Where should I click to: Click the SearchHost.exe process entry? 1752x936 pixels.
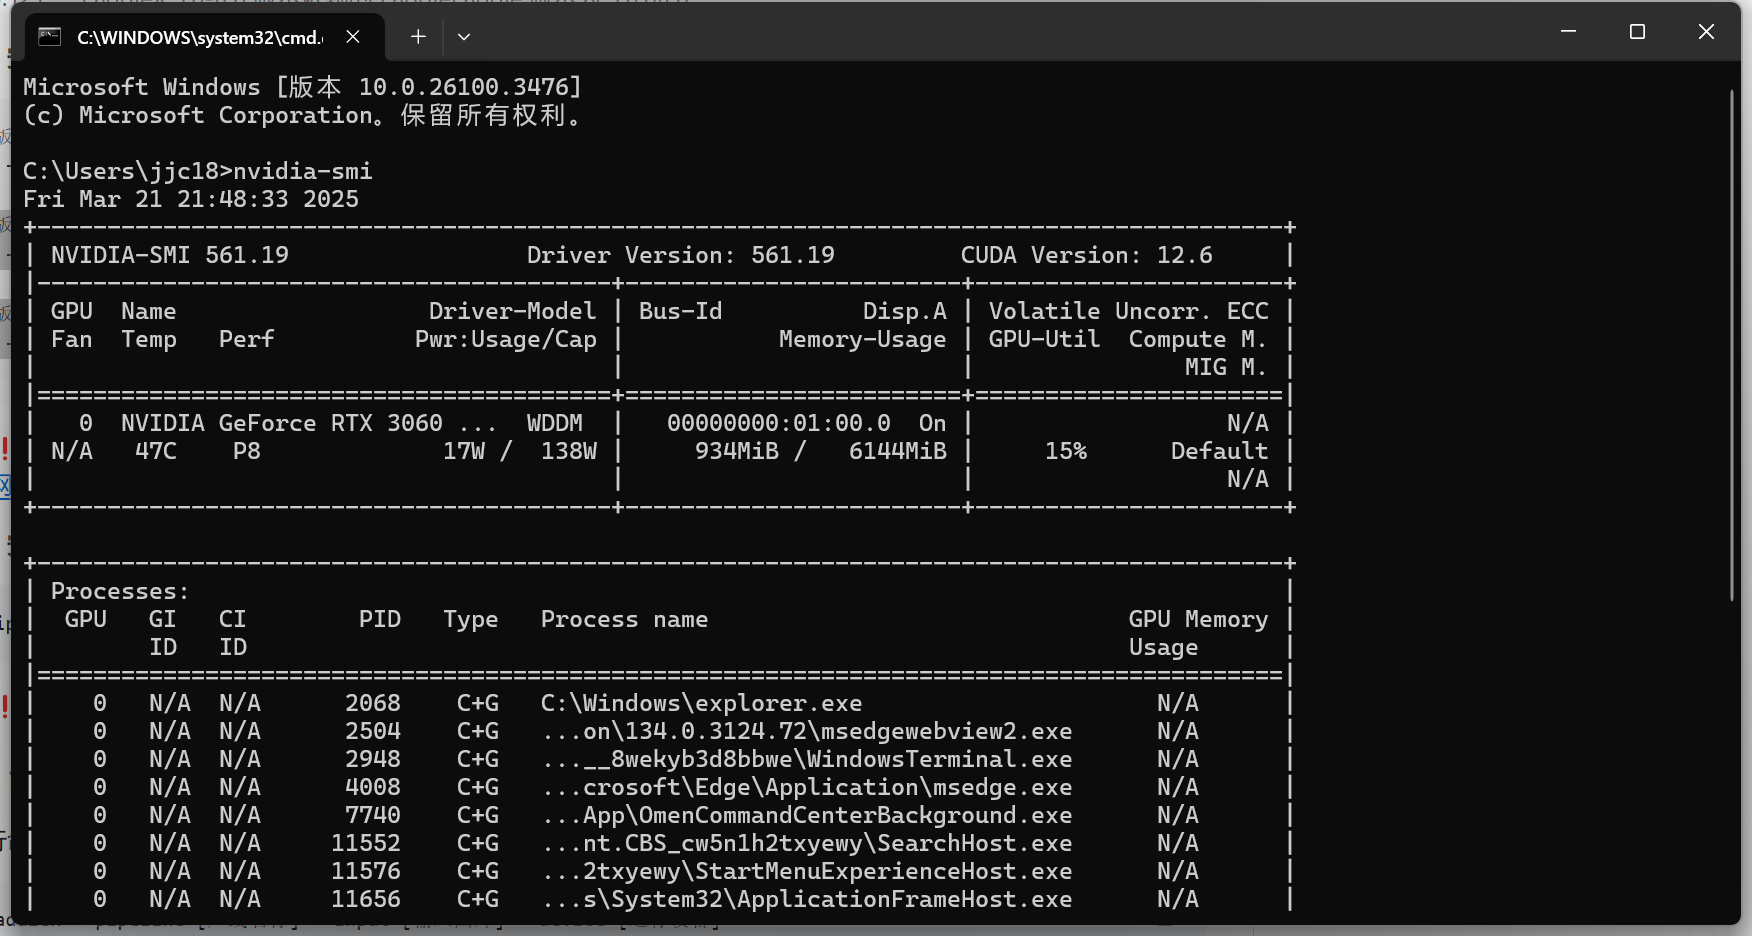click(x=806, y=843)
